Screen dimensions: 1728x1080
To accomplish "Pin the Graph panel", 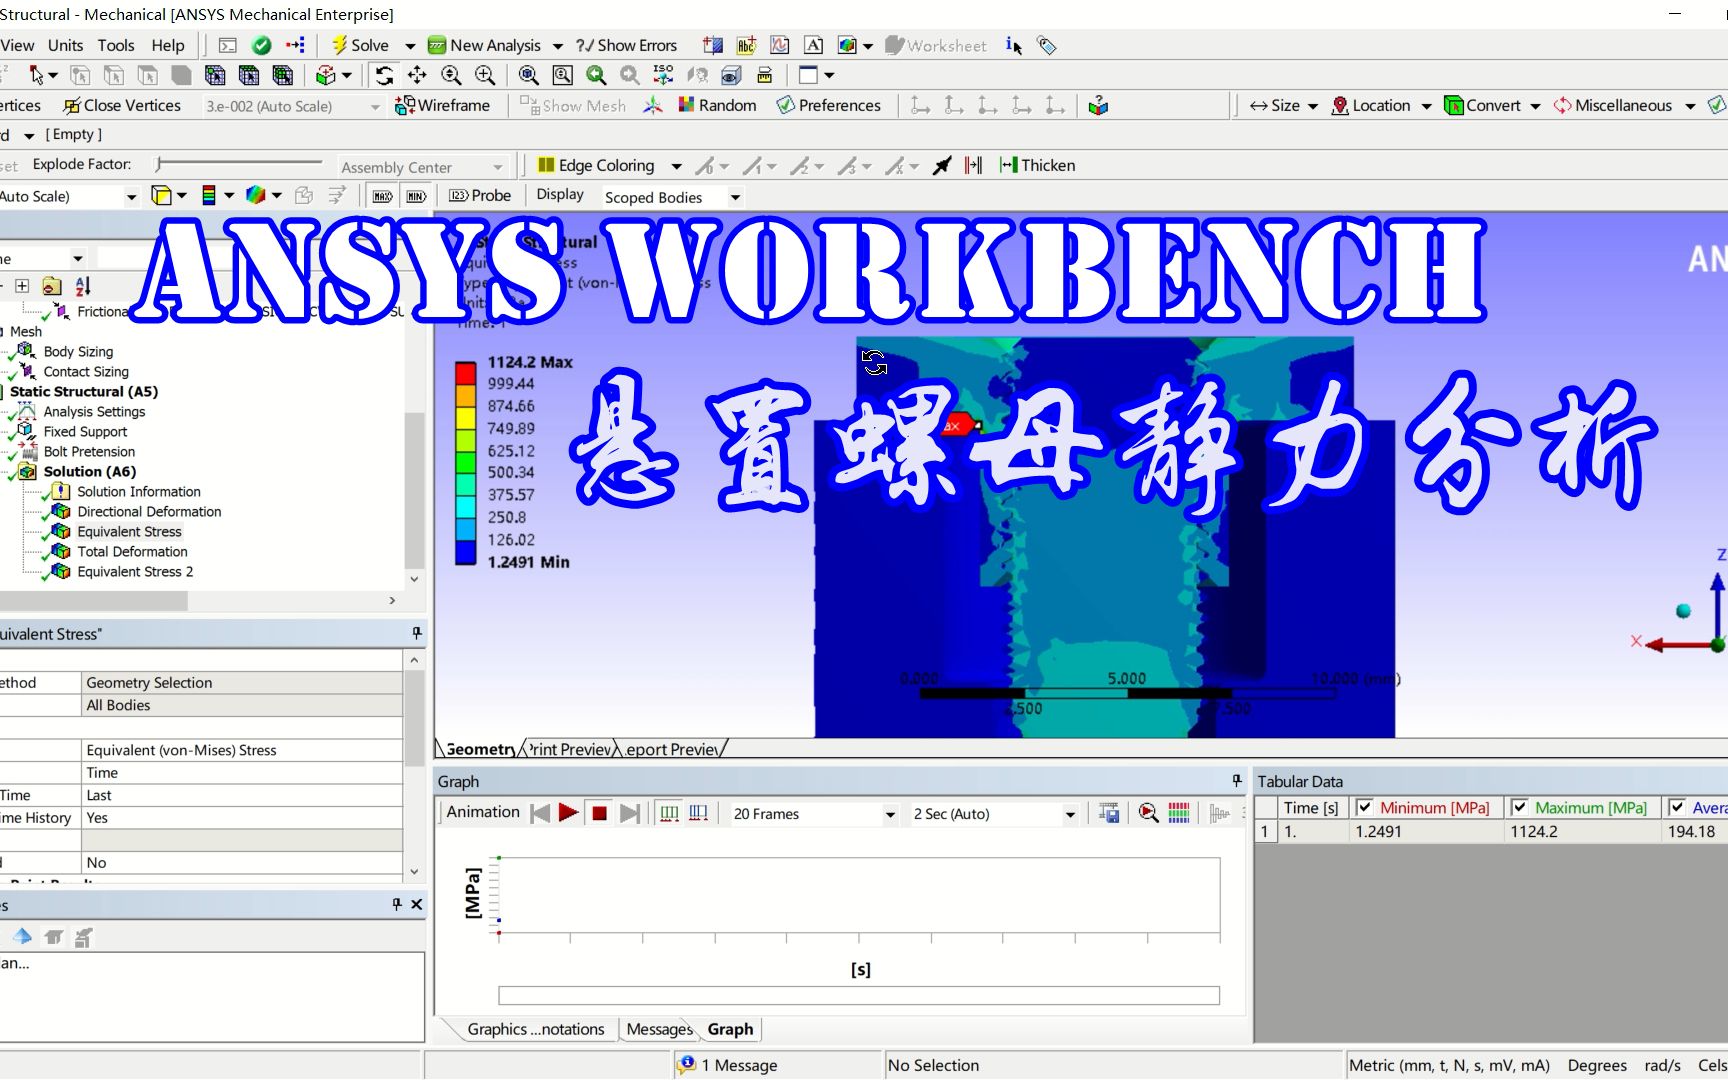I will pyautogui.click(x=1237, y=780).
